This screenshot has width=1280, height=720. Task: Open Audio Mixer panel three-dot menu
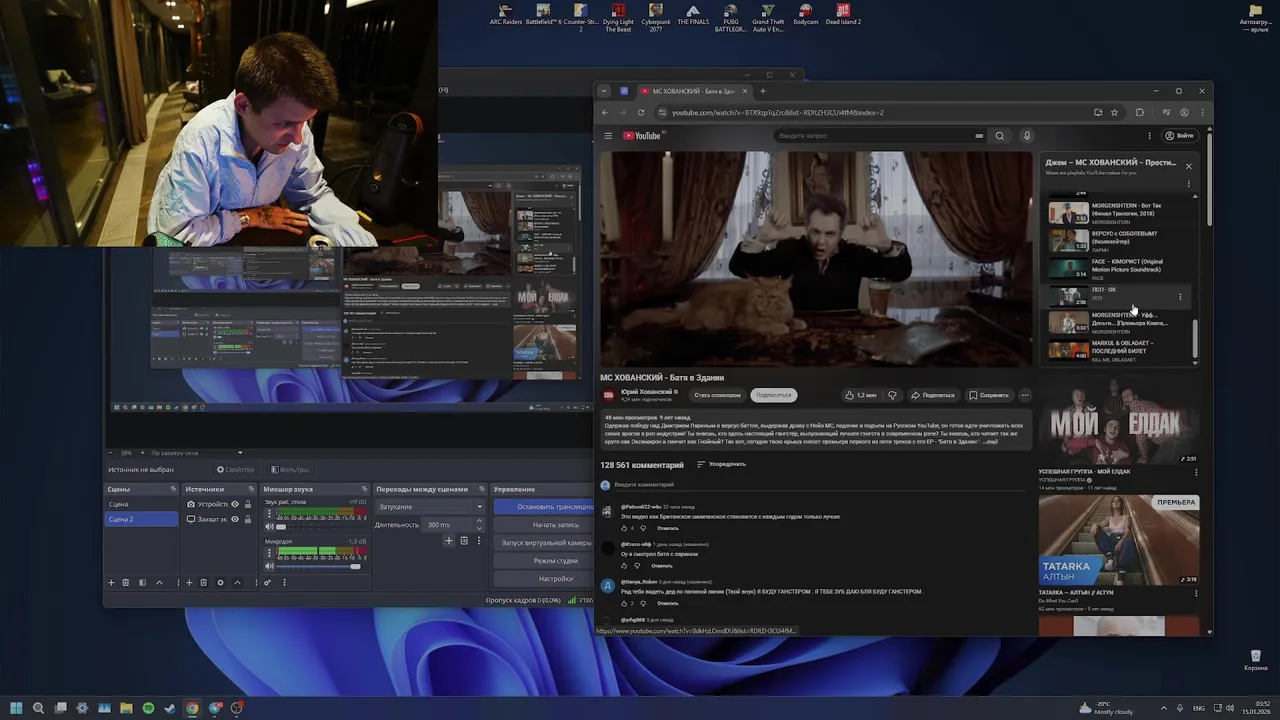pyautogui.click(x=284, y=583)
